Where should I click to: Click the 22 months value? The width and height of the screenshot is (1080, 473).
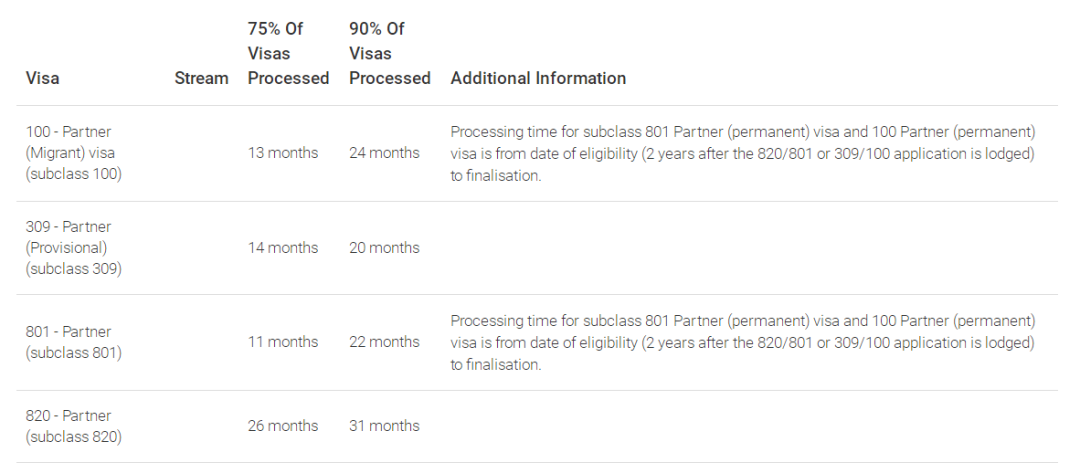[x=384, y=342]
